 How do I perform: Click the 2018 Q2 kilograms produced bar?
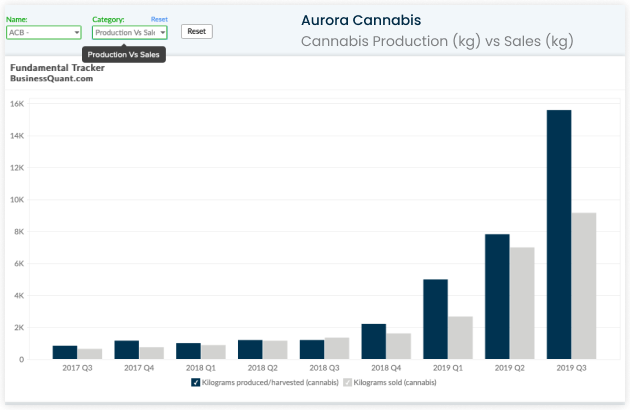tap(250, 349)
